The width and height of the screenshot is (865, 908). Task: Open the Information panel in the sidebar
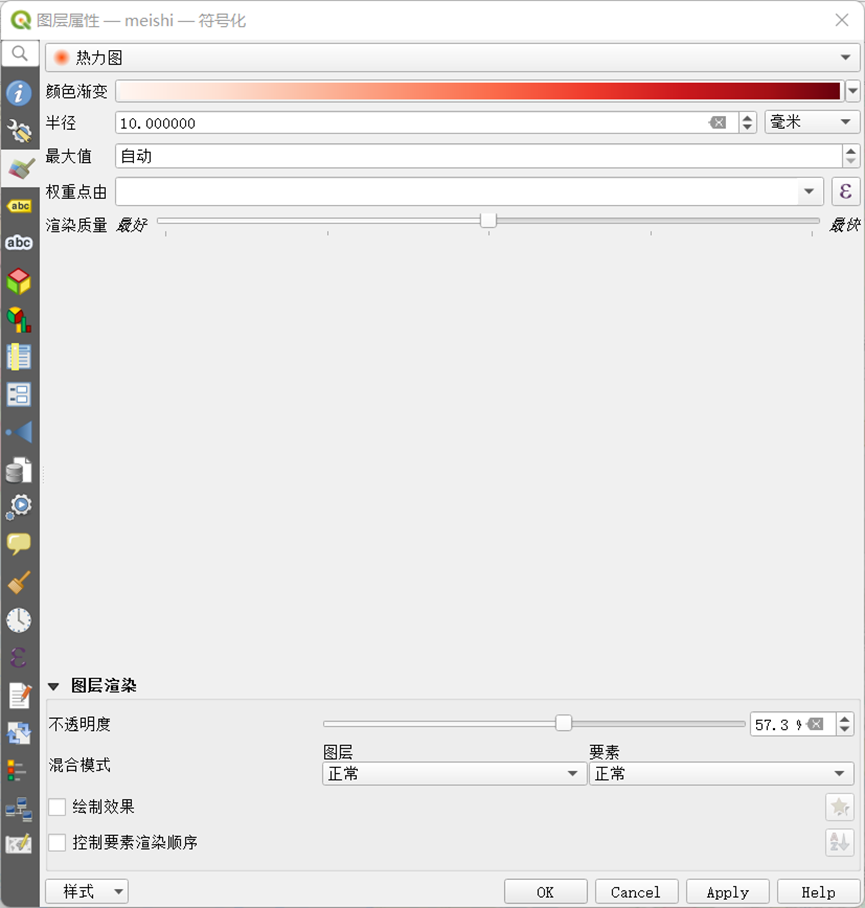[20, 95]
